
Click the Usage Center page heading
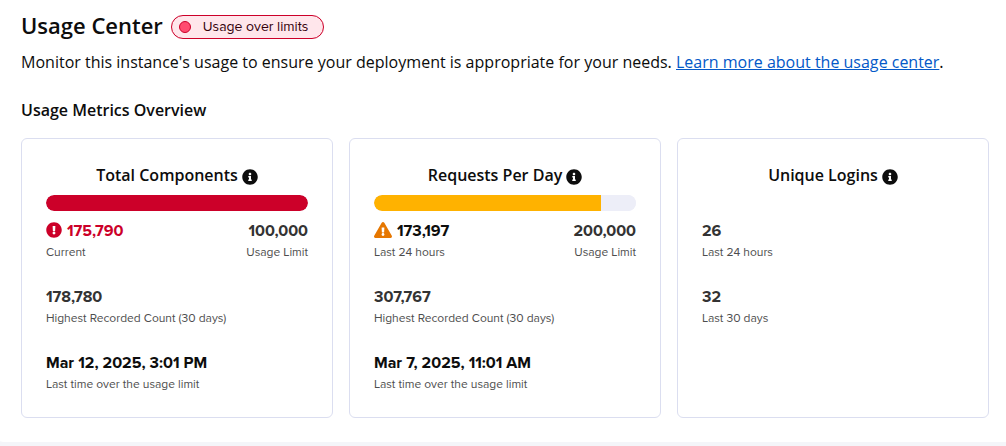pyautogui.click(x=91, y=27)
